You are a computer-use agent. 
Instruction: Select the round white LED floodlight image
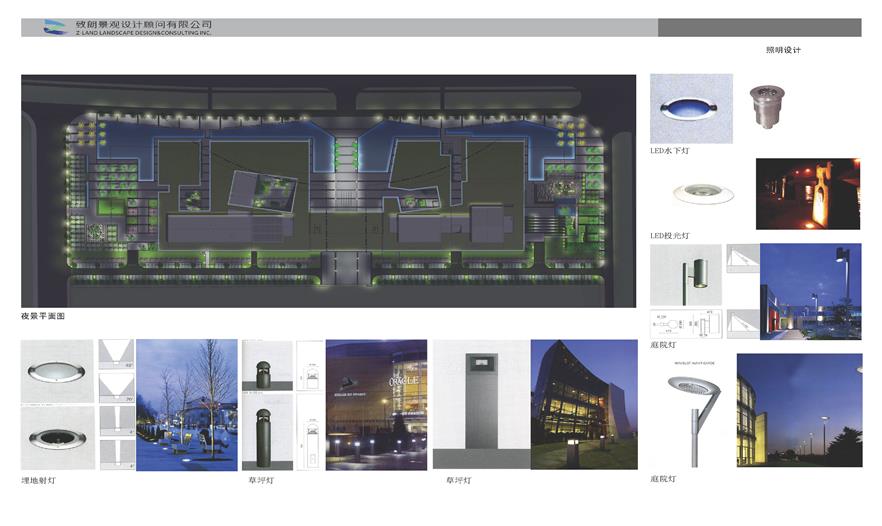click(691, 191)
